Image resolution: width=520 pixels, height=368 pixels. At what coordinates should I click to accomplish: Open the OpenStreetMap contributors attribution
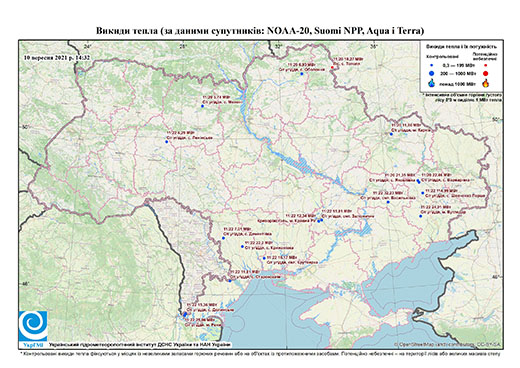click(448, 344)
